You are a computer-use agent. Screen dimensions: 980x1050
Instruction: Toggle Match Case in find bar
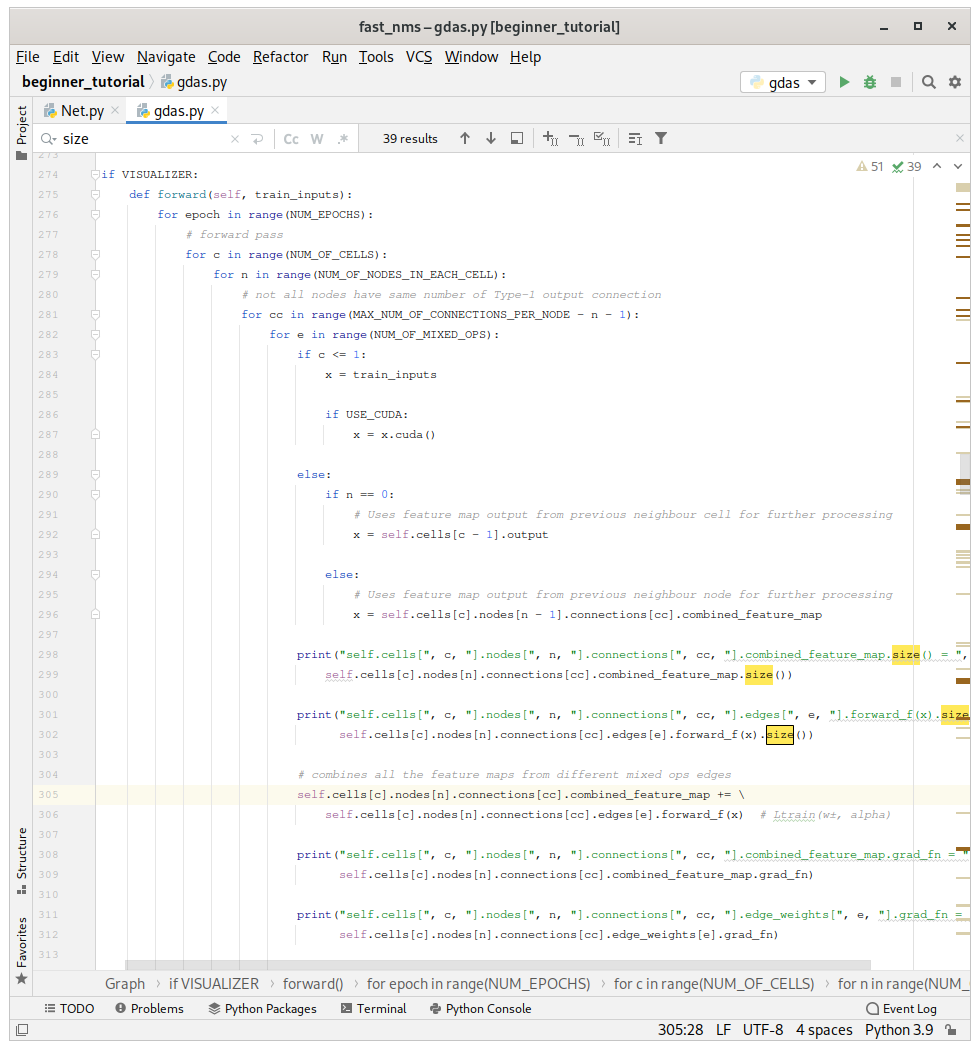pyautogui.click(x=291, y=139)
